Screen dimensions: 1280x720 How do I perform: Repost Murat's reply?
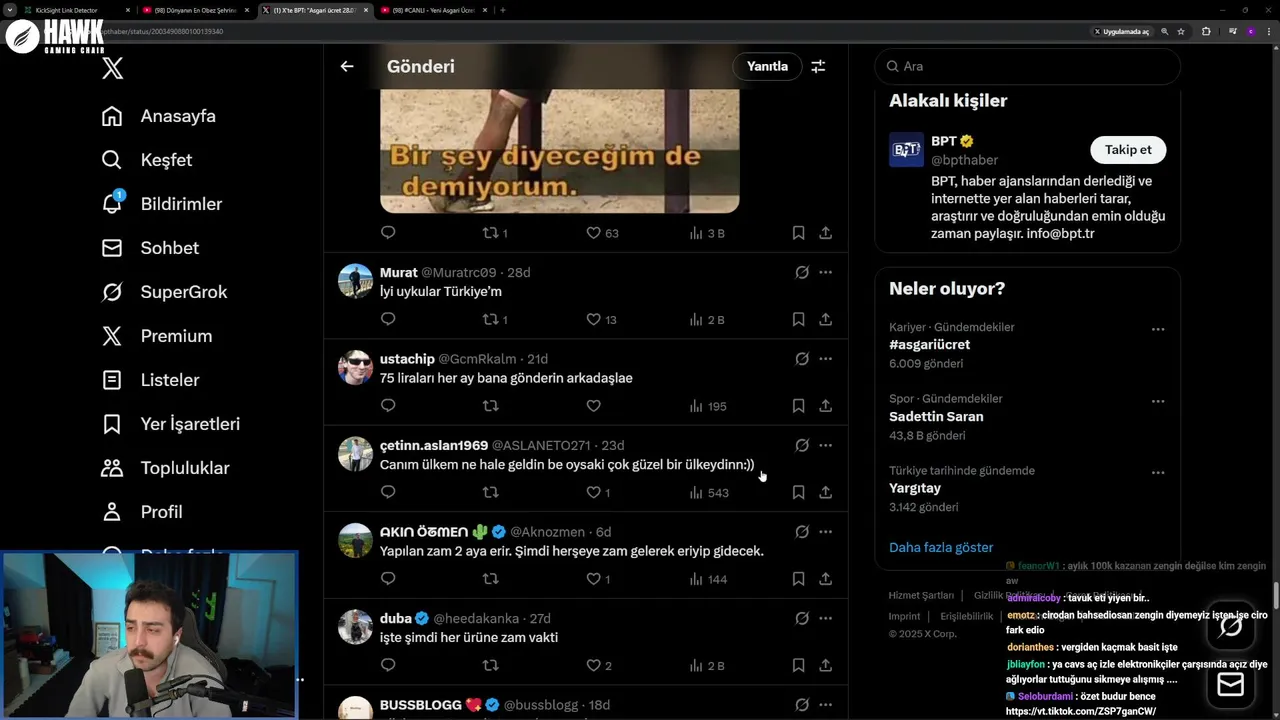tap(491, 319)
